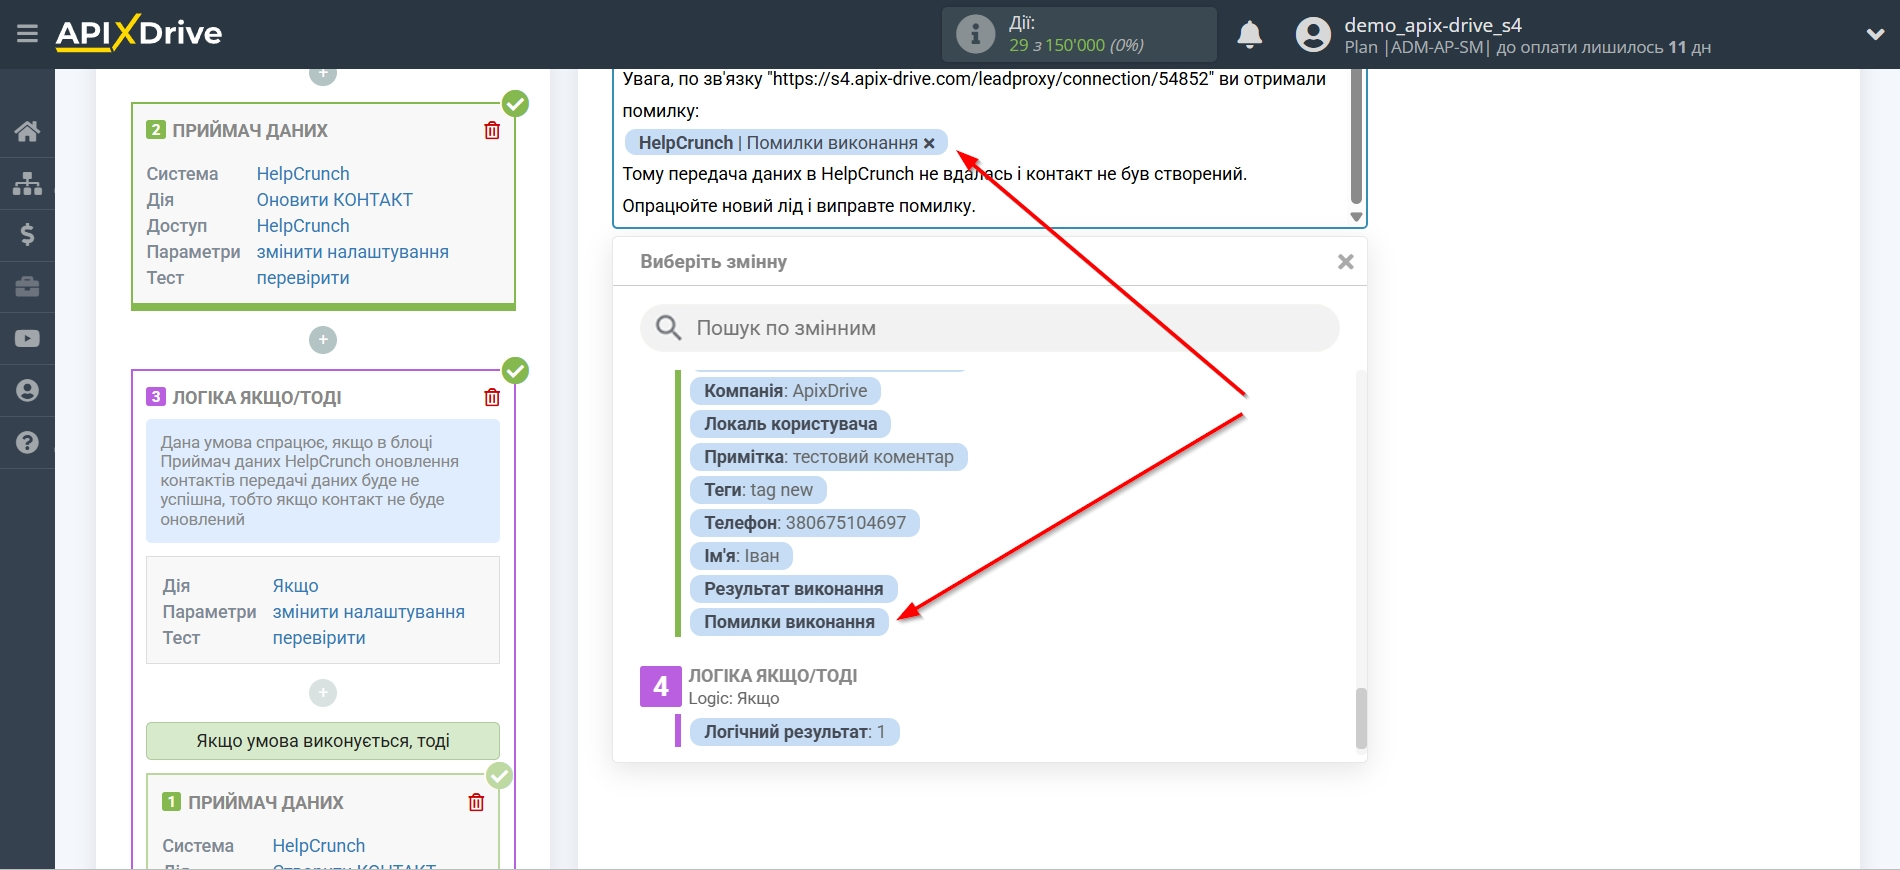Add step inside logic block 3
The image size is (1900, 870).
coord(322,692)
